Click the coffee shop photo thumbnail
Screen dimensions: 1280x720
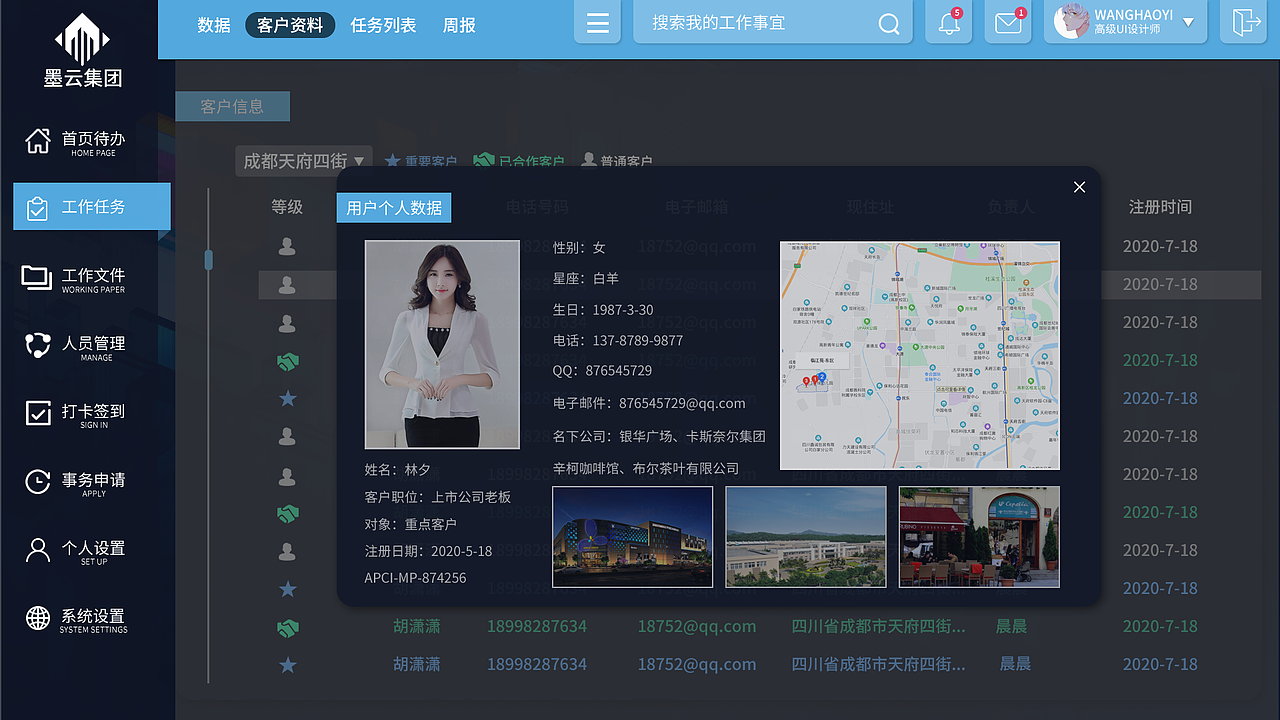click(978, 537)
